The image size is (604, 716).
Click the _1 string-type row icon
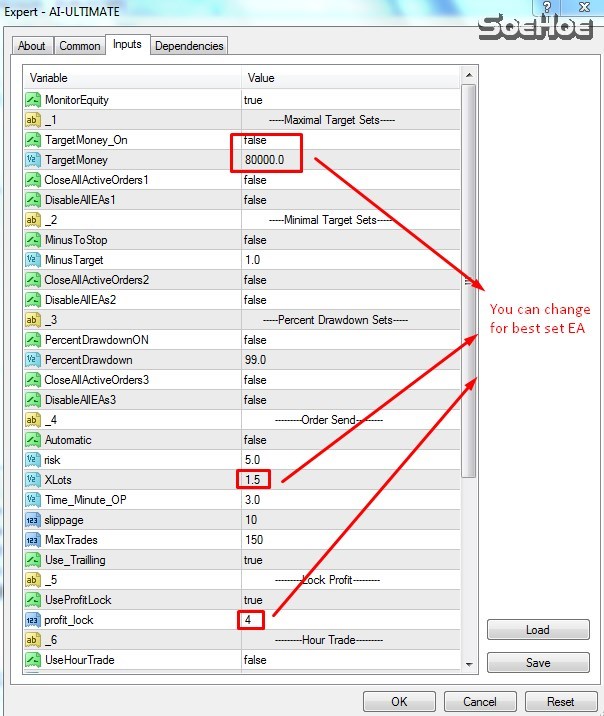click(32, 120)
